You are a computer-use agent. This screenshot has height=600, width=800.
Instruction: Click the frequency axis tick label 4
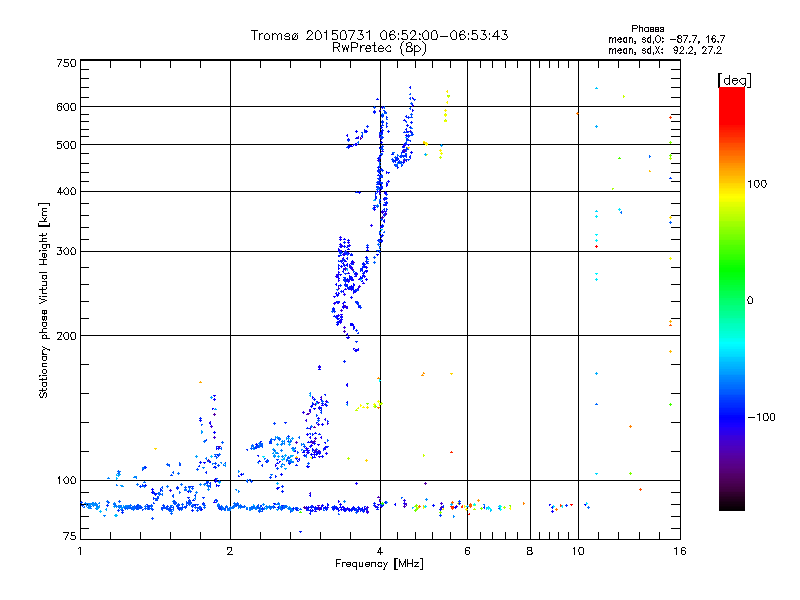tap(380, 551)
